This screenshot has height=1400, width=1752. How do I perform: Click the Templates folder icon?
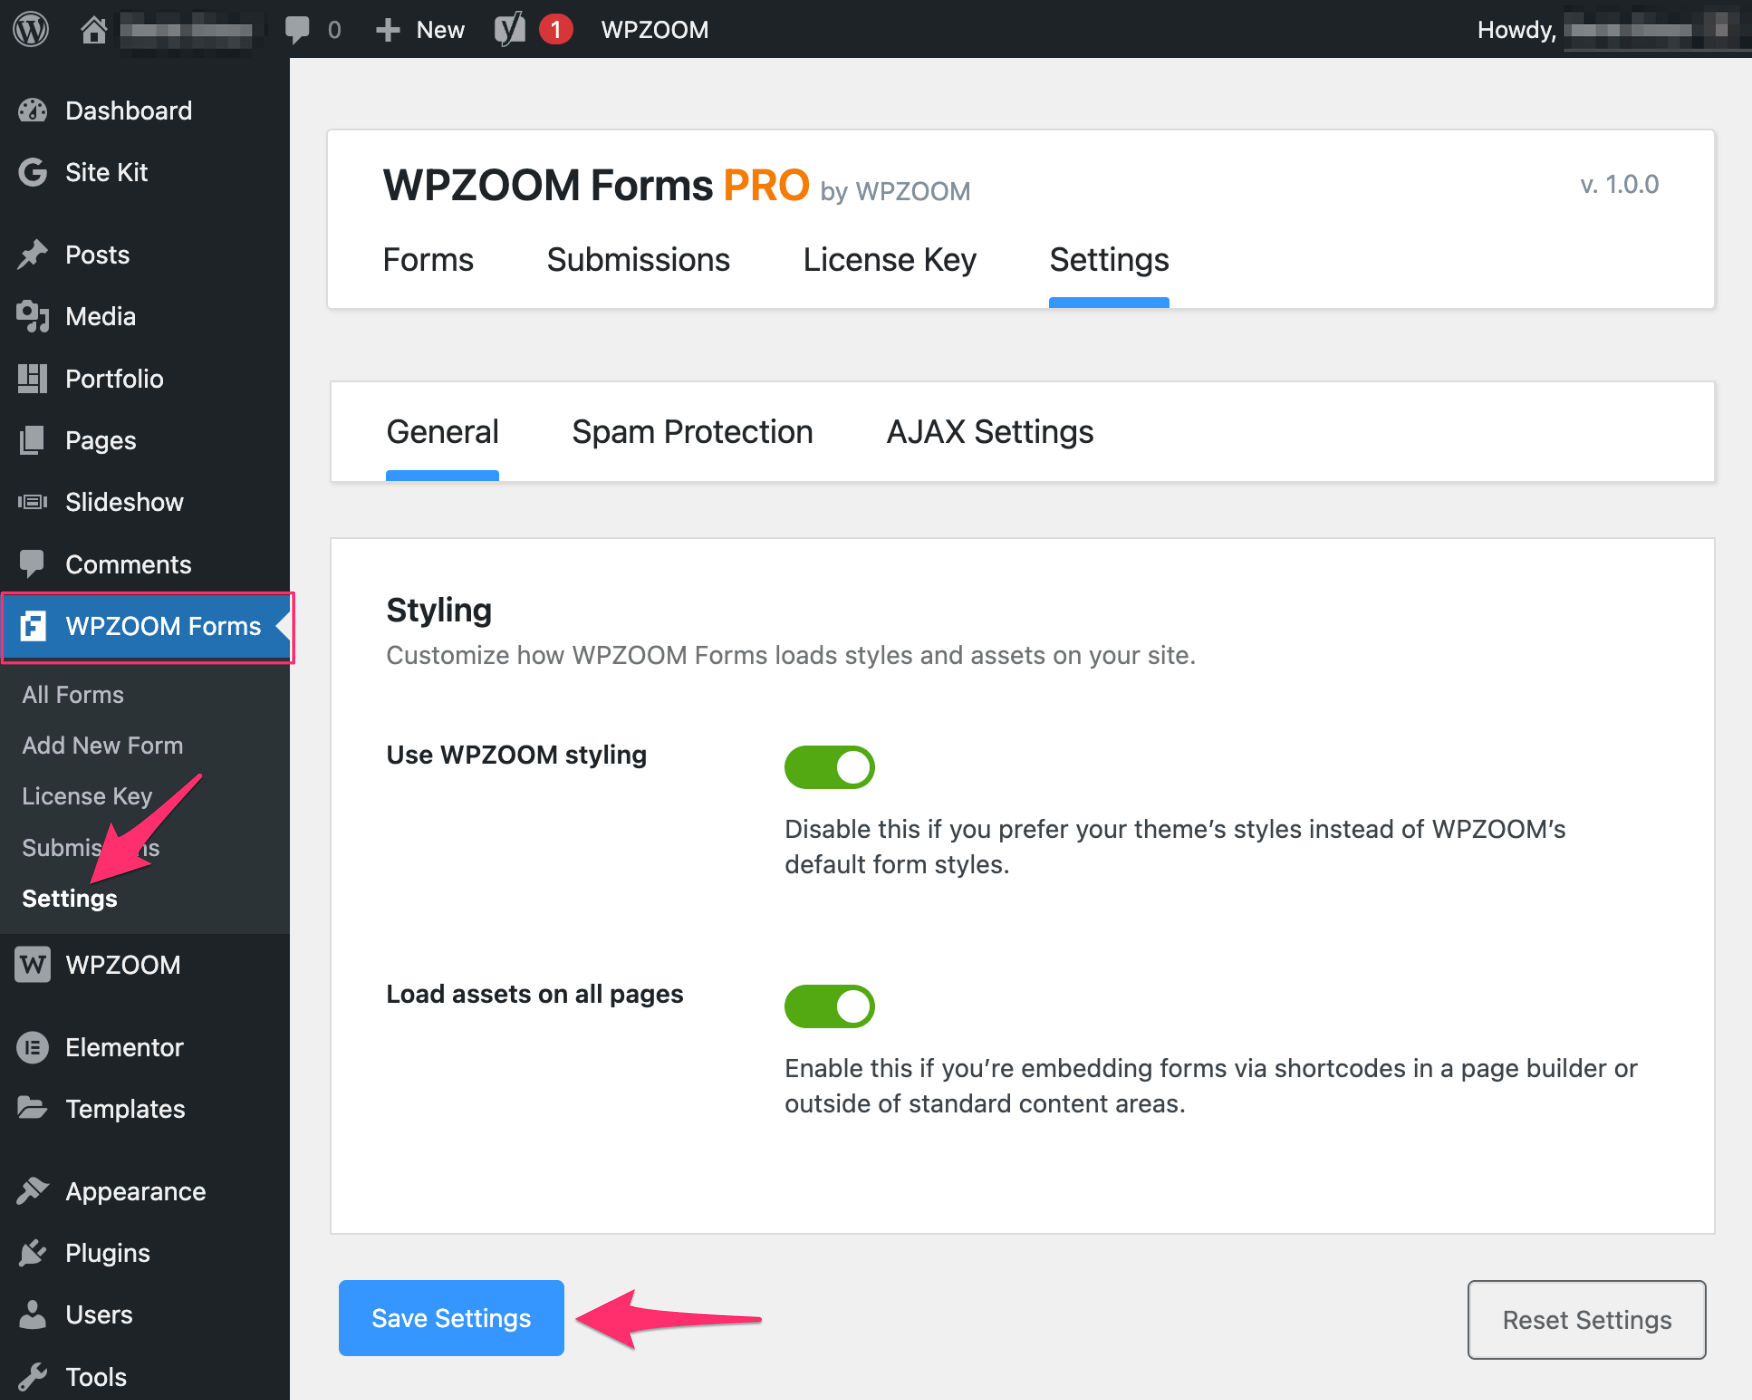pos(33,1108)
